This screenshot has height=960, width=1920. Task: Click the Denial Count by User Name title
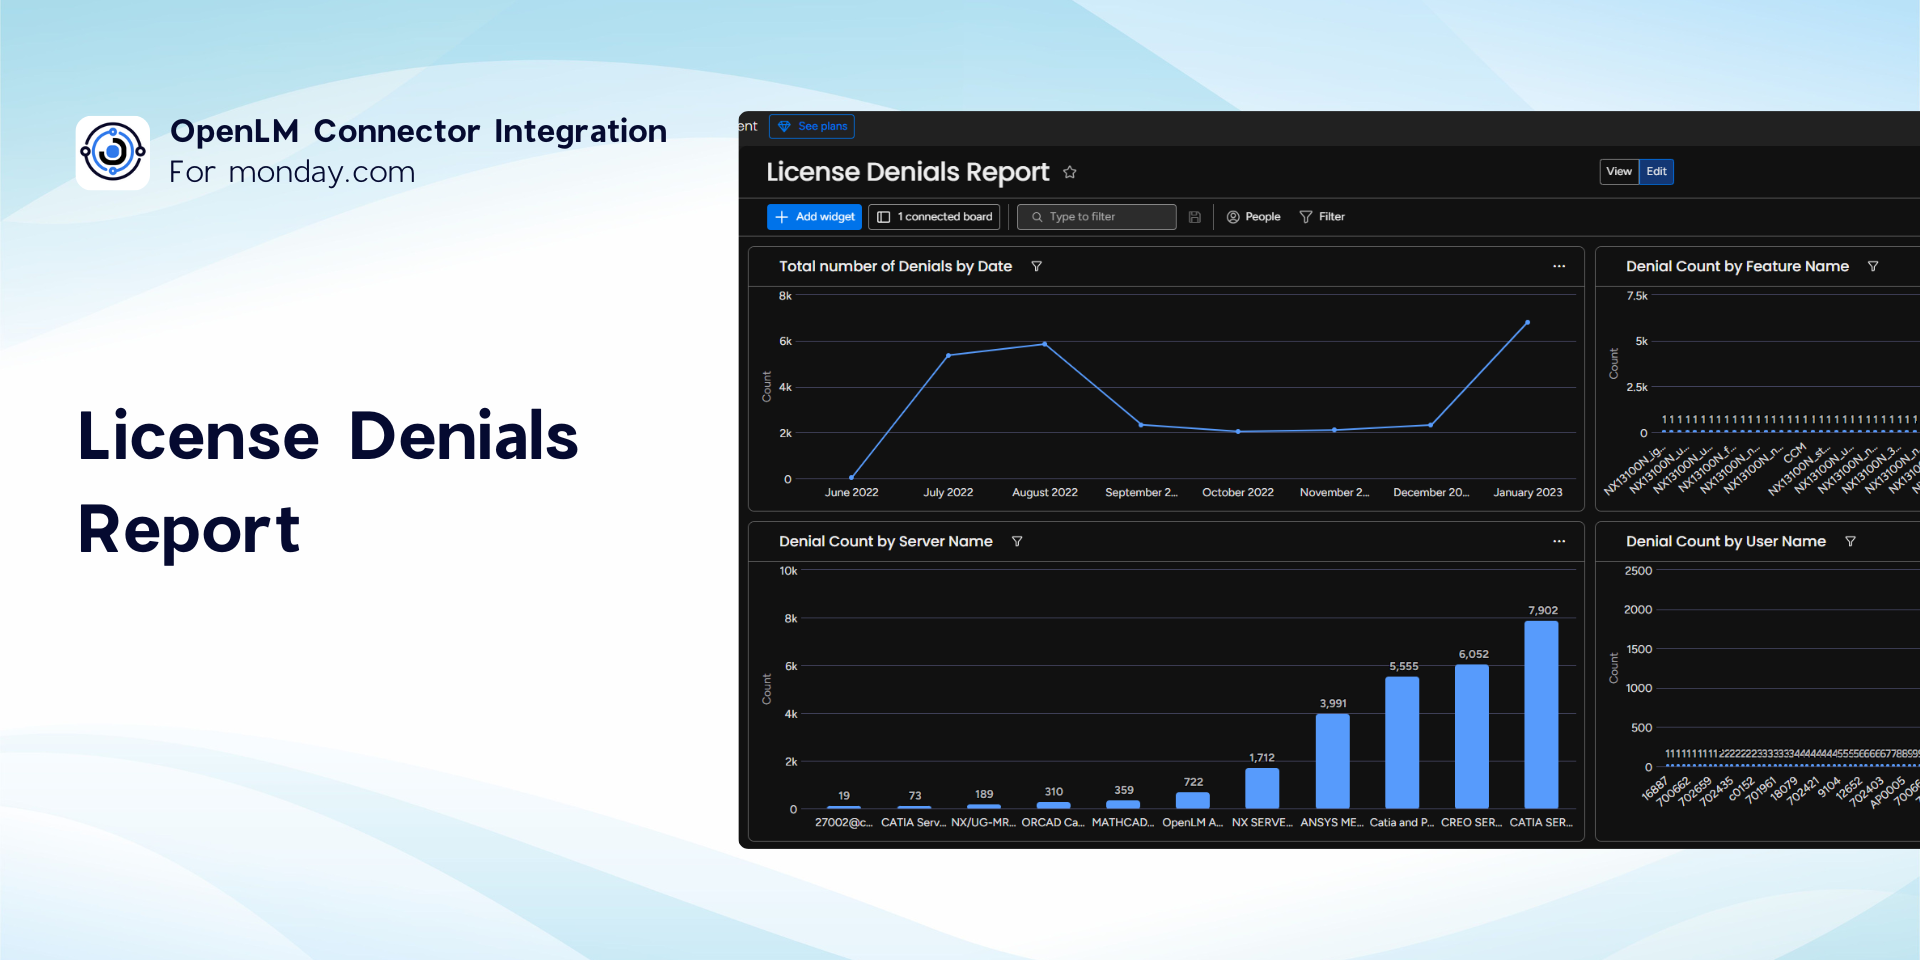pos(1726,541)
